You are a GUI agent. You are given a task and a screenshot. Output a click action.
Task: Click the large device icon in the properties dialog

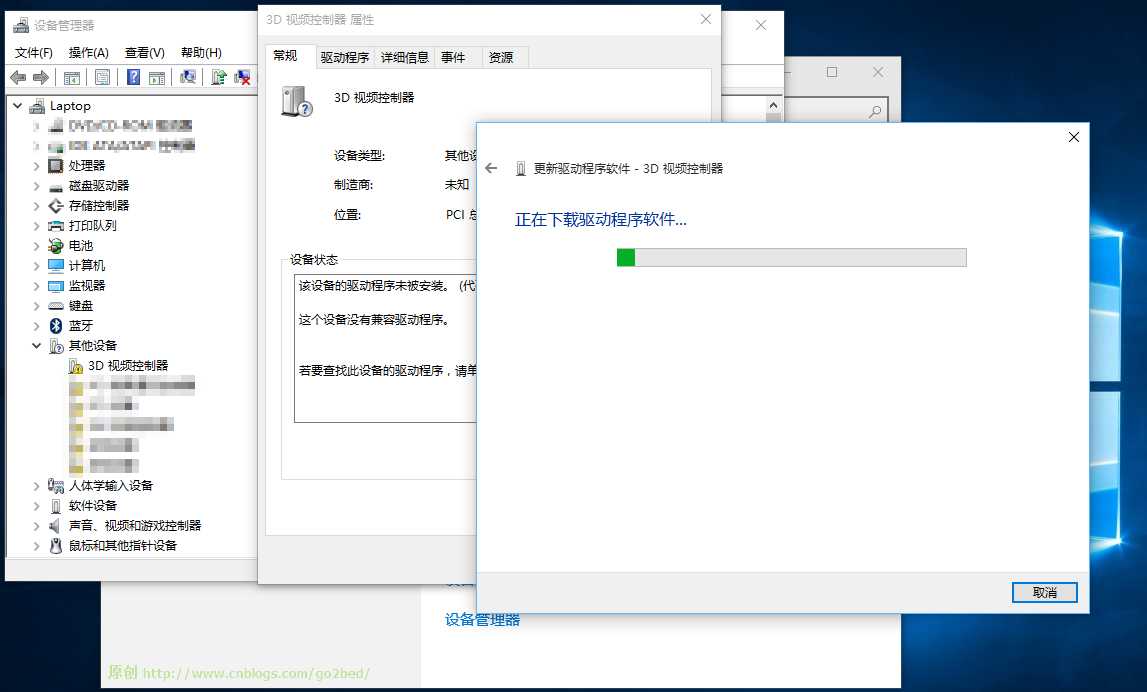296,102
